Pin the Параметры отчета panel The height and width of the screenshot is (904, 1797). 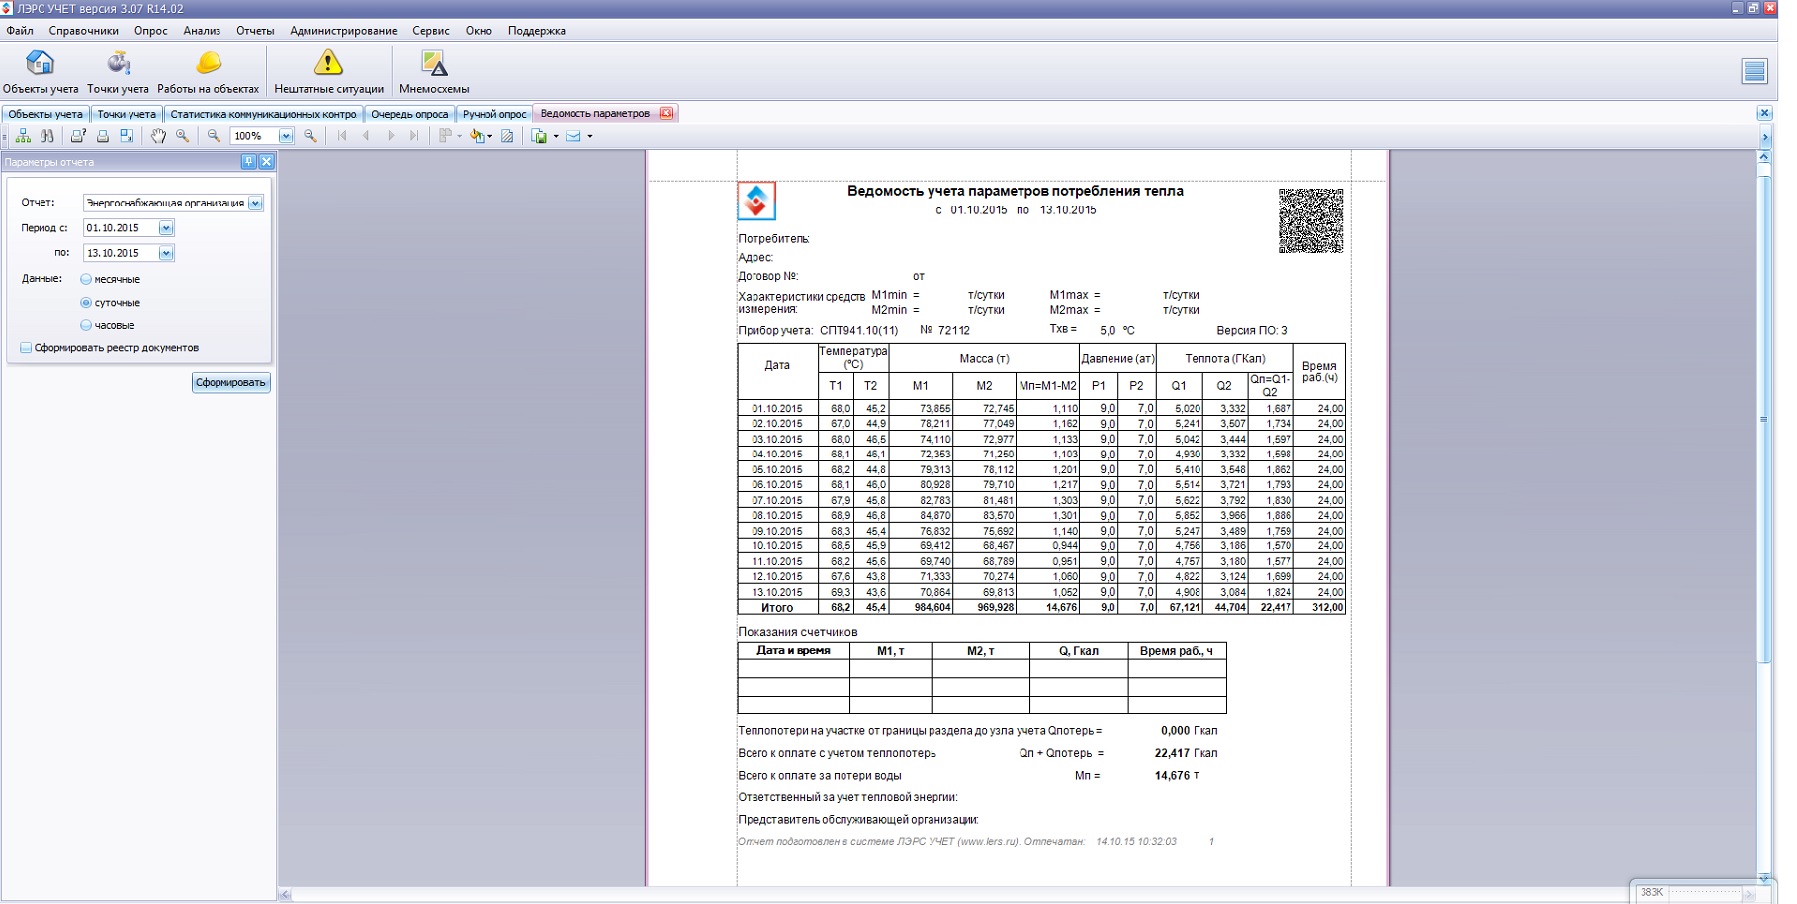click(x=249, y=161)
